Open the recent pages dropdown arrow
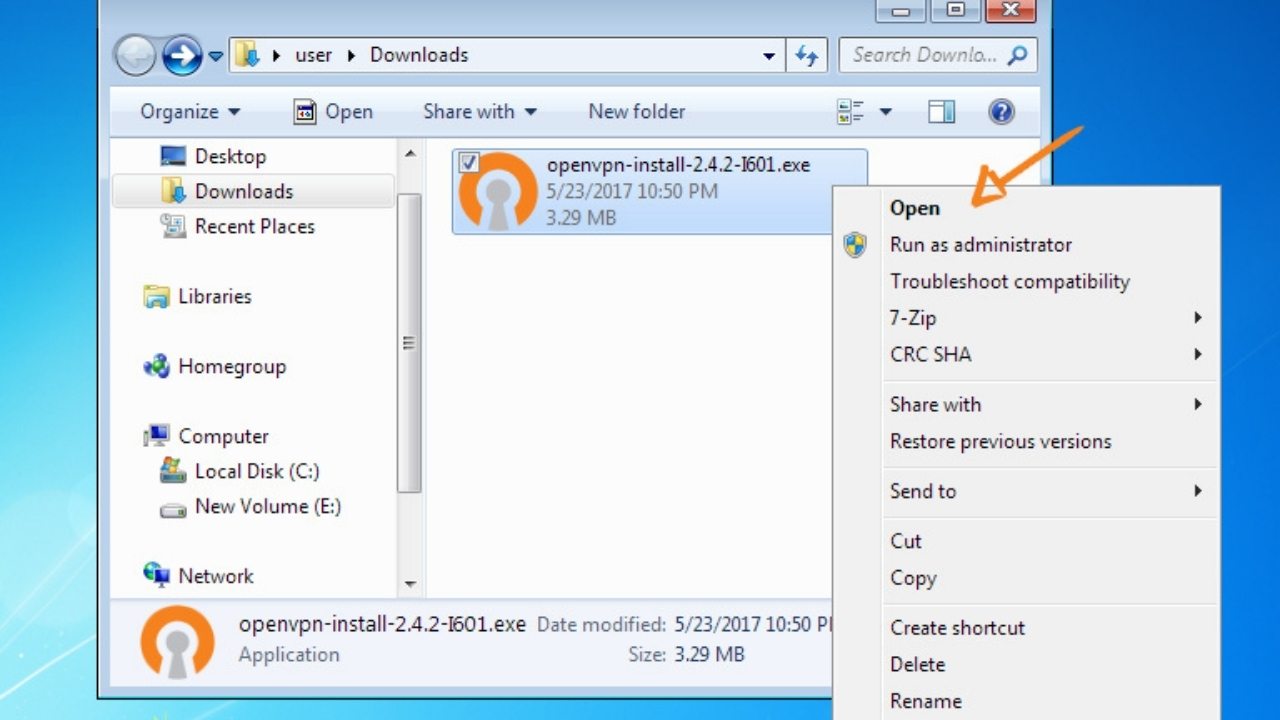Image resolution: width=1280 pixels, height=720 pixels. (x=216, y=57)
